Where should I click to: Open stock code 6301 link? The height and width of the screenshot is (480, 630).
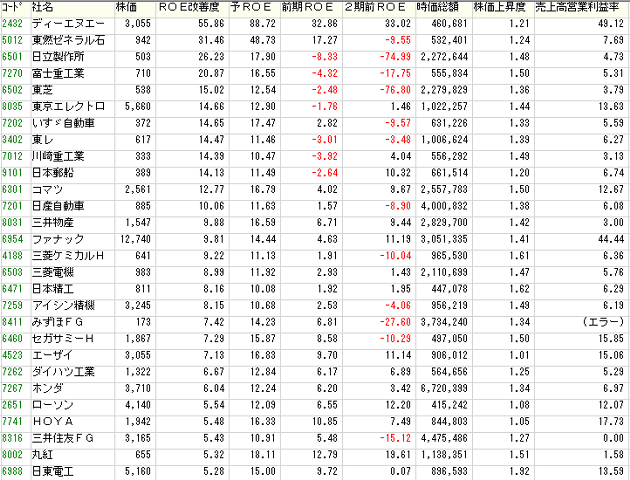pyautogui.click(x=12, y=190)
